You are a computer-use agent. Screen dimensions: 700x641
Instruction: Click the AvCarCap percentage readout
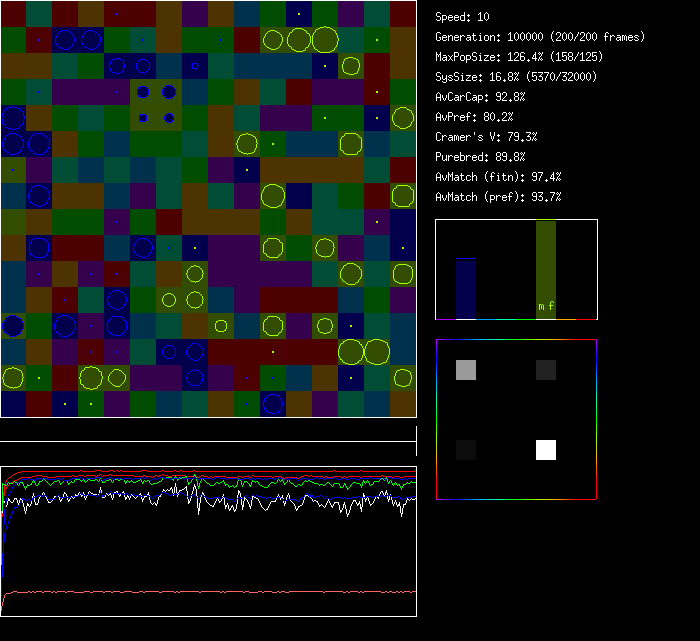click(480, 97)
